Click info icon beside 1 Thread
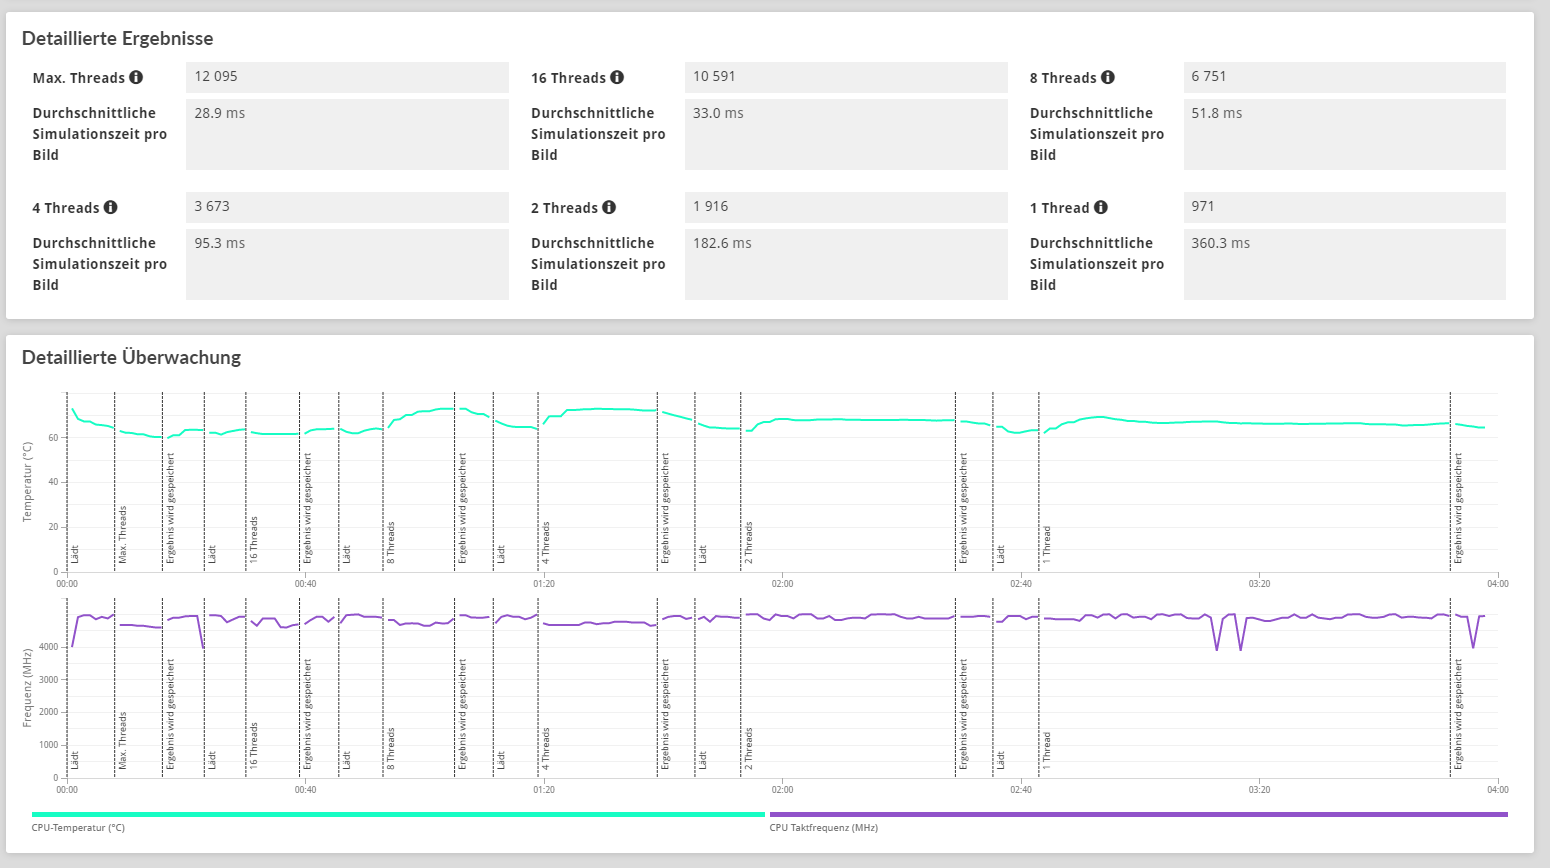 coord(1101,207)
